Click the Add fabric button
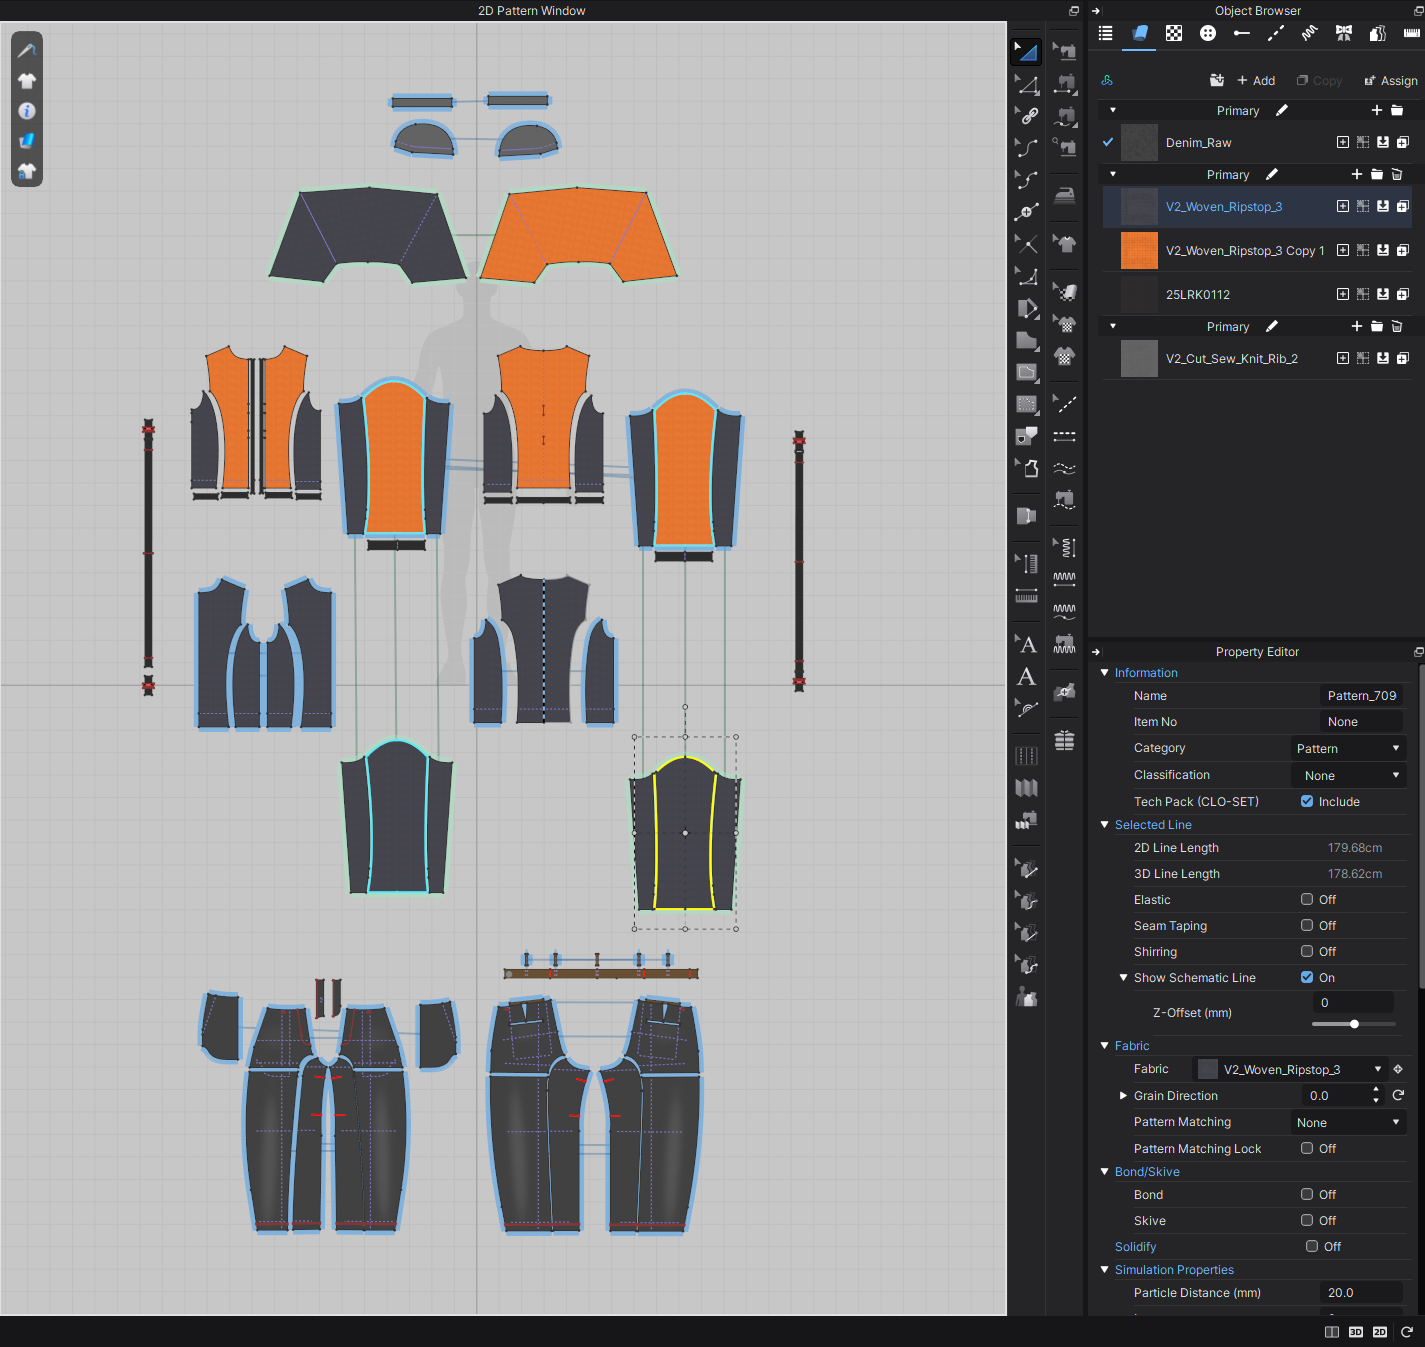1425x1347 pixels. point(1256,81)
